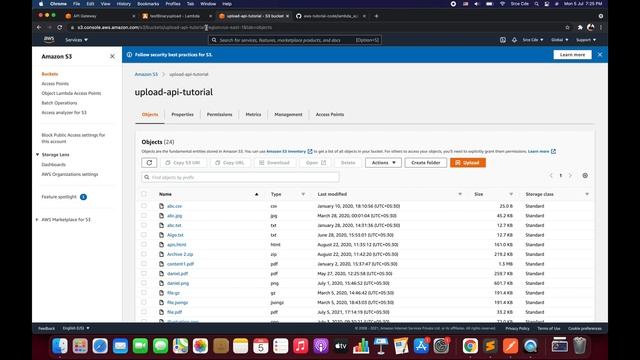Open Type column filter arrow
640x360 pixels.
[x=303, y=194]
